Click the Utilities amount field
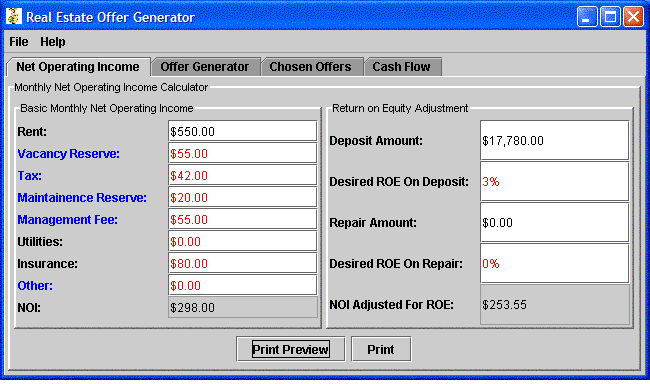 point(243,241)
